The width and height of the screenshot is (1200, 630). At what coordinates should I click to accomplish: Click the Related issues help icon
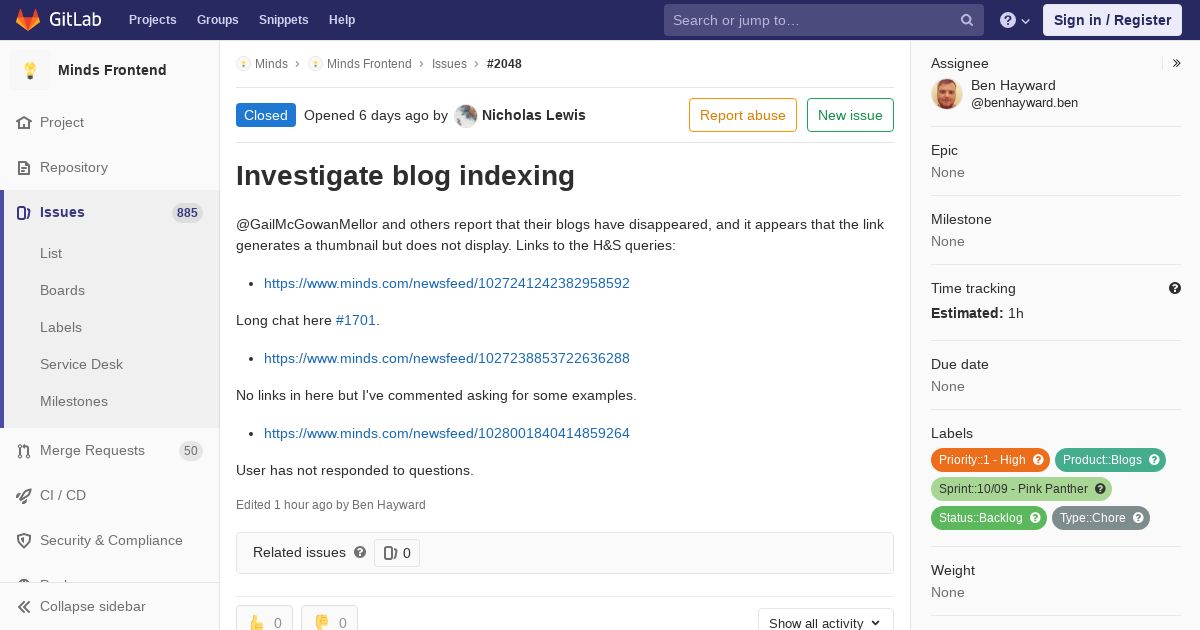tap(360, 552)
